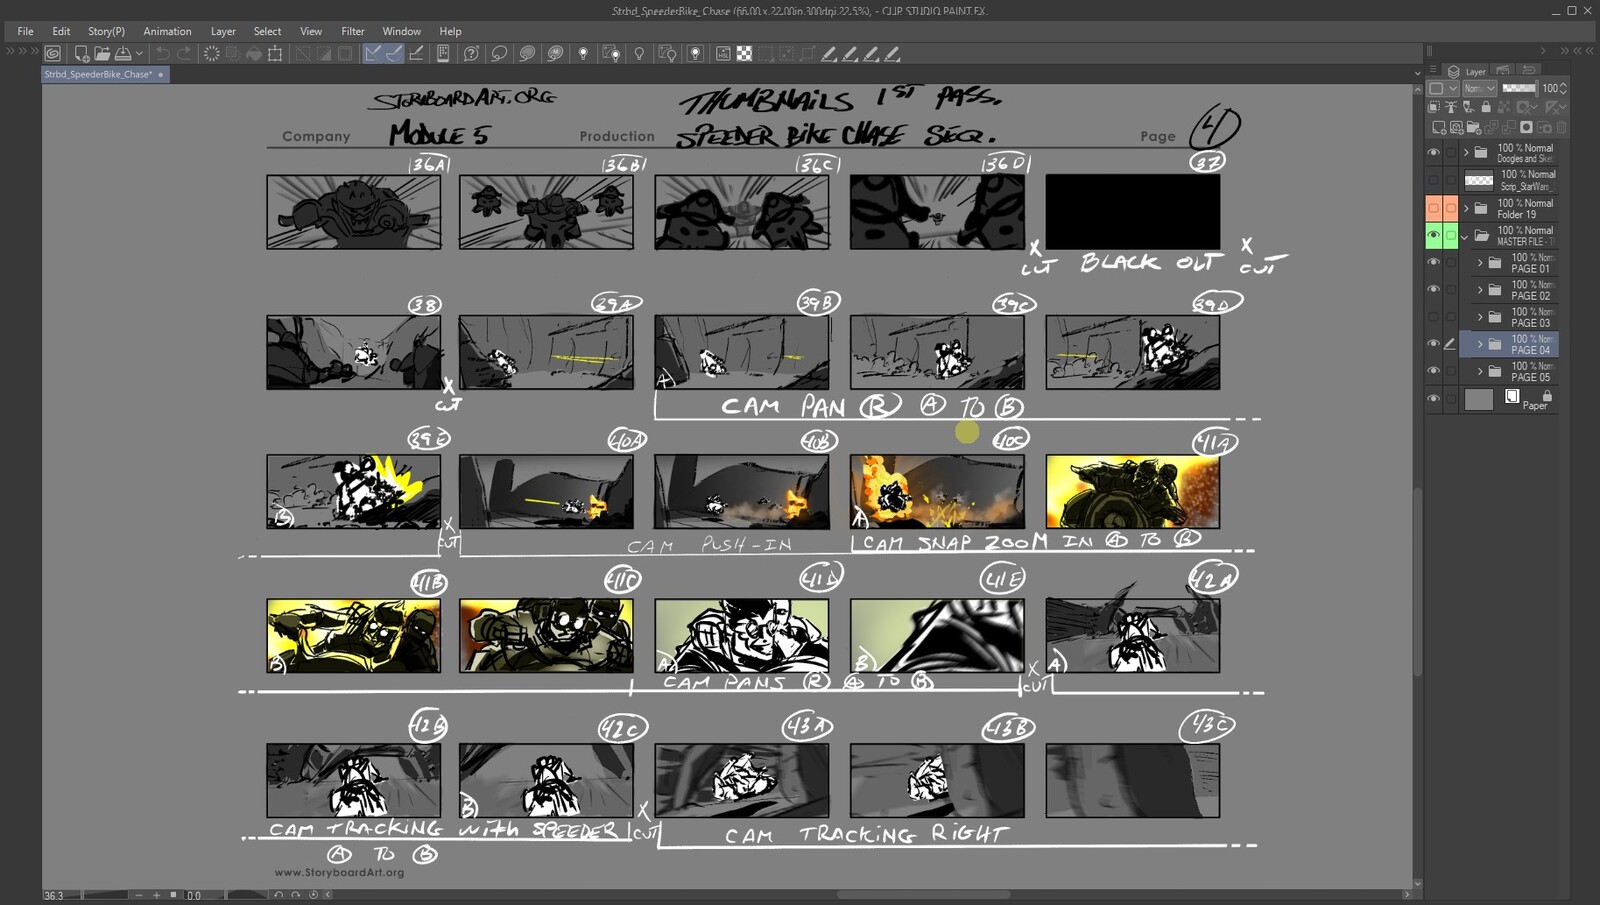The height and width of the screenshot is (905, 1600).
Task: Create a new canvas file
Action: tap(81, 54)
